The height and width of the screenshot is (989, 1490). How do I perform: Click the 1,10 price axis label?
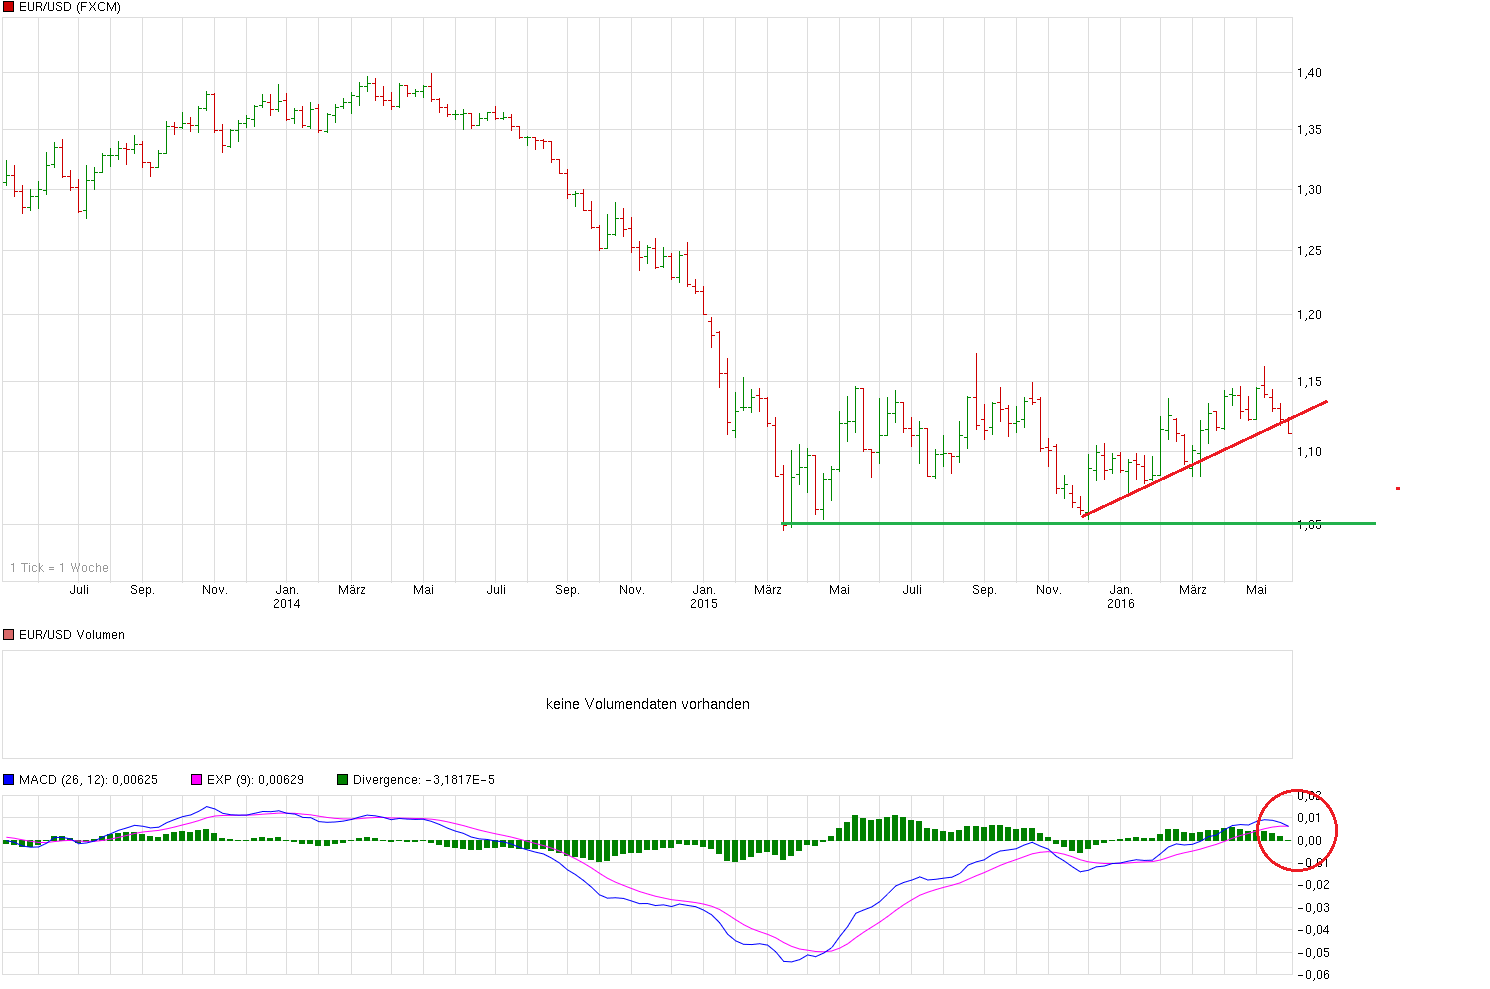1309,452
